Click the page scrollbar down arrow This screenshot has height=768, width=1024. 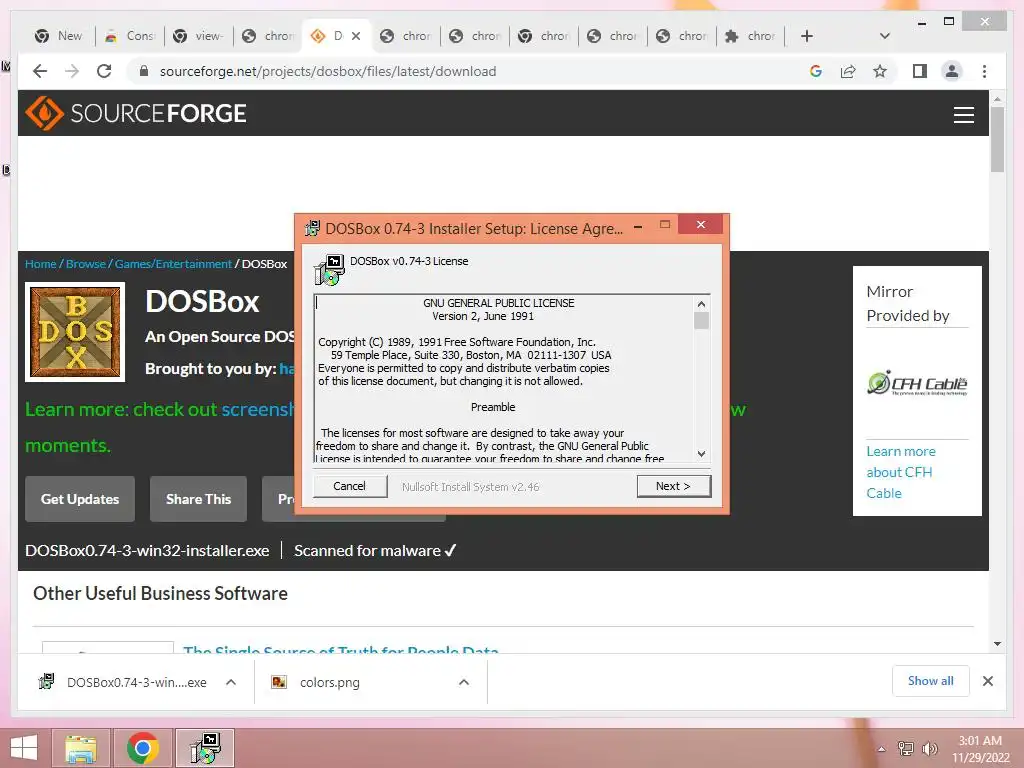[x=997, y=644]
